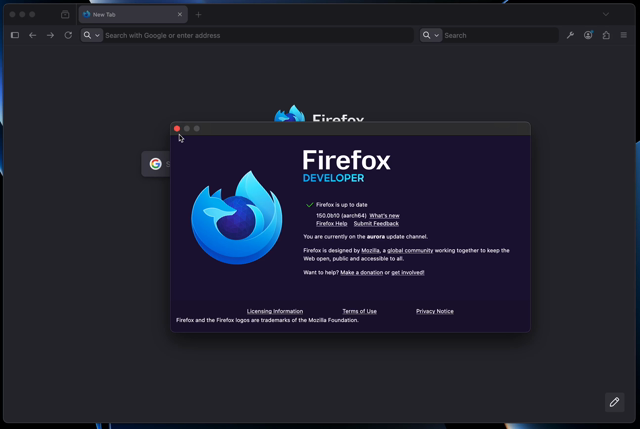Open the Firefox View icon in tab bar
The height and width of the screenshot is (429, 640).
coord(65,15)
